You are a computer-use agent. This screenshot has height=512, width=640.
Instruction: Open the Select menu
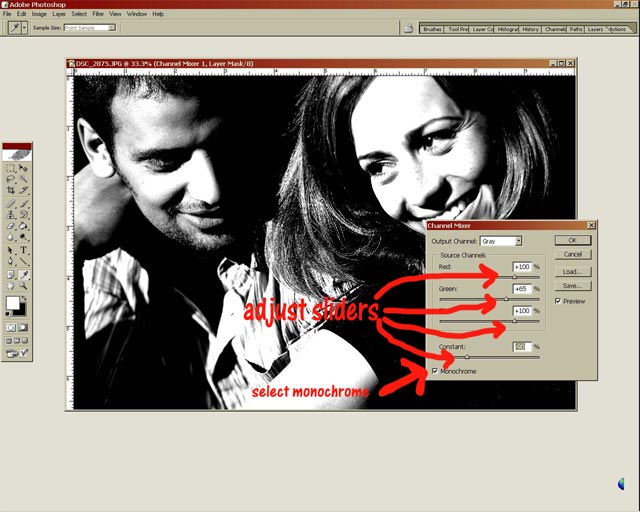[79, 14]
